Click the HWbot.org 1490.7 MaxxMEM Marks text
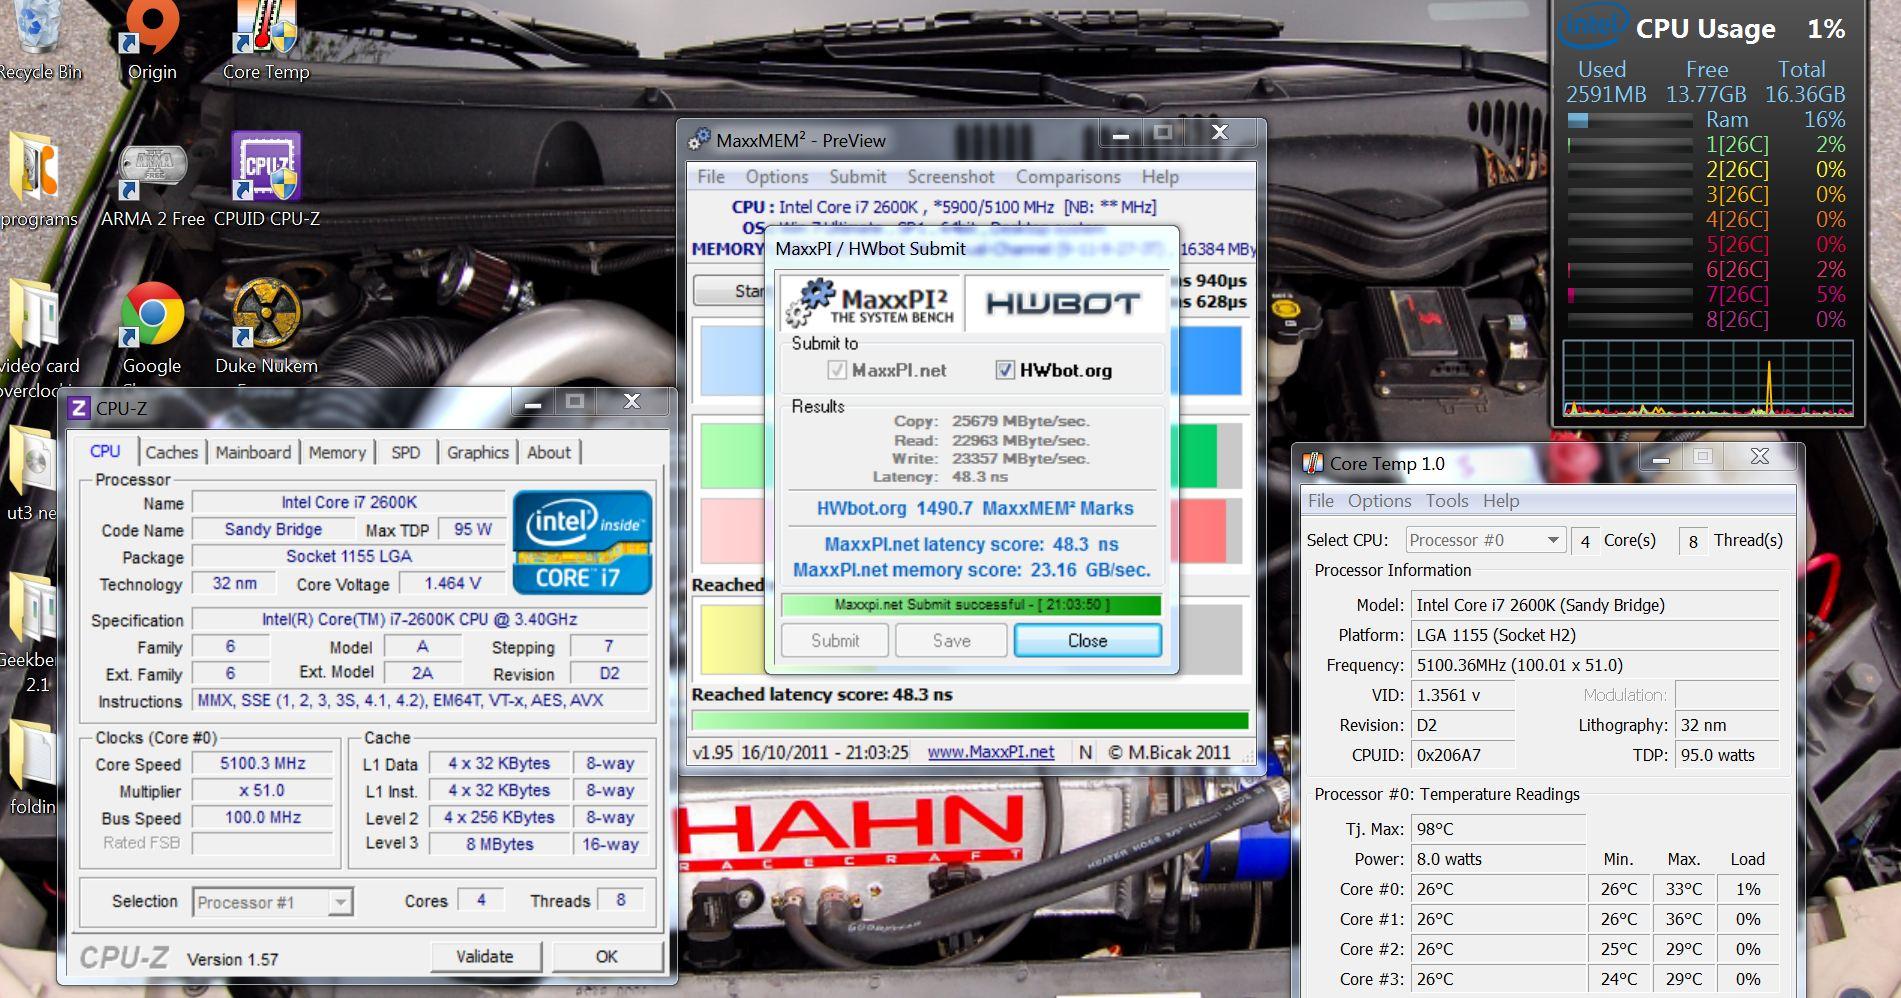 (x=975, y=508)
